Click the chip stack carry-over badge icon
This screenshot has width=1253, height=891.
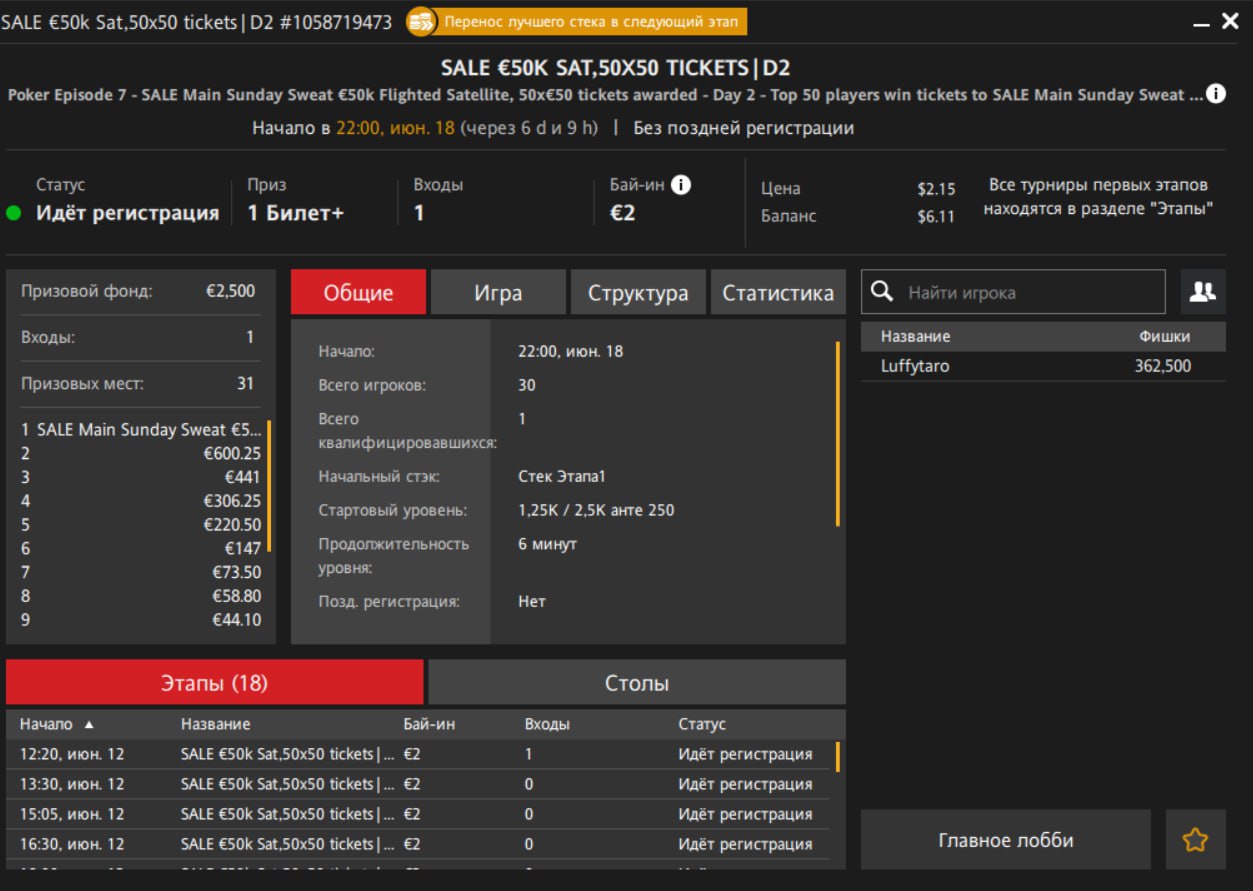(421, 21)
